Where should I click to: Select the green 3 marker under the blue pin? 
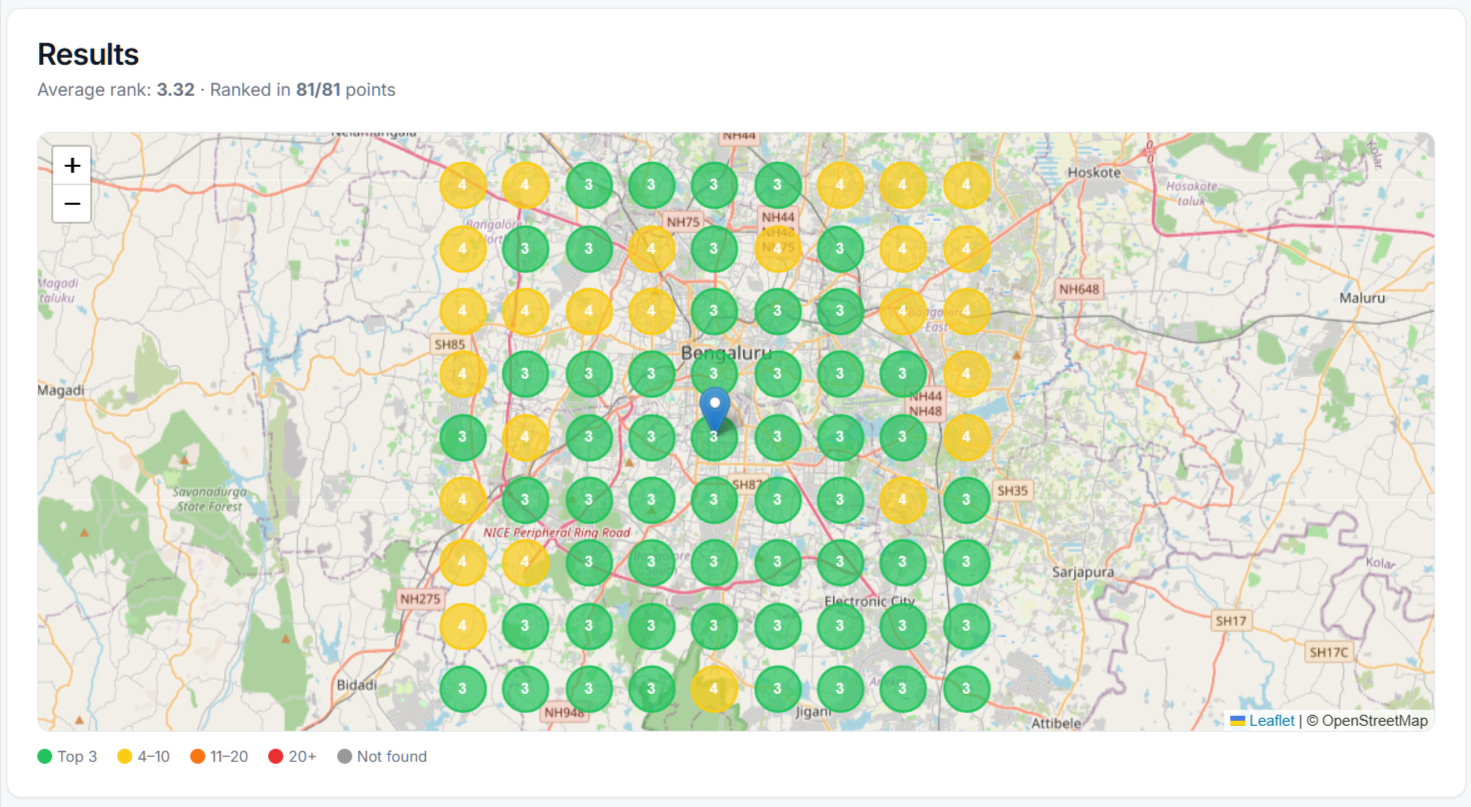[714, 438]
